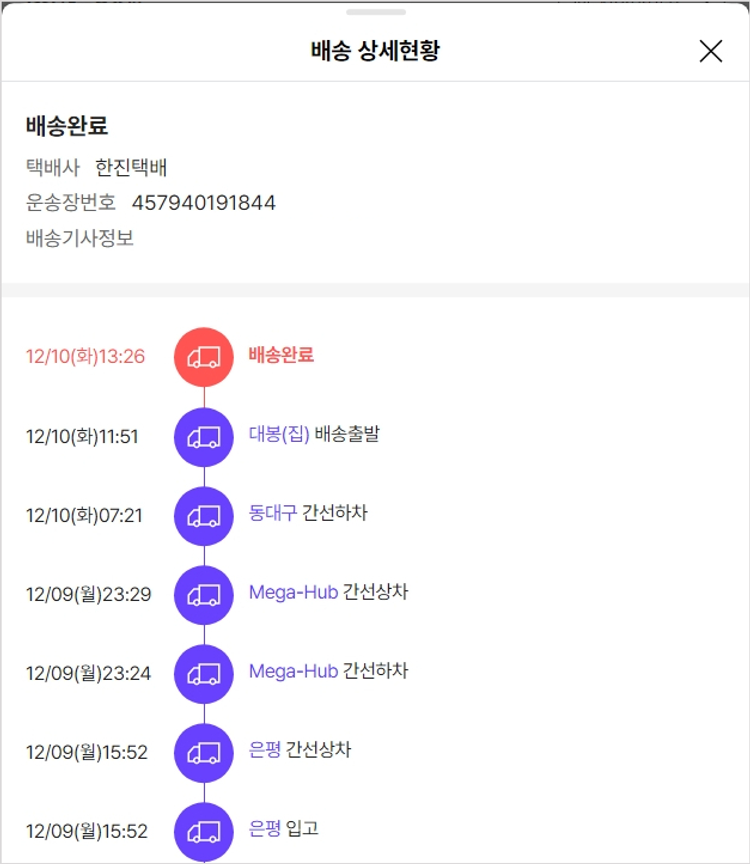Click the truck icon for 대봉(집) 배송출발

(x=204, y=436)
